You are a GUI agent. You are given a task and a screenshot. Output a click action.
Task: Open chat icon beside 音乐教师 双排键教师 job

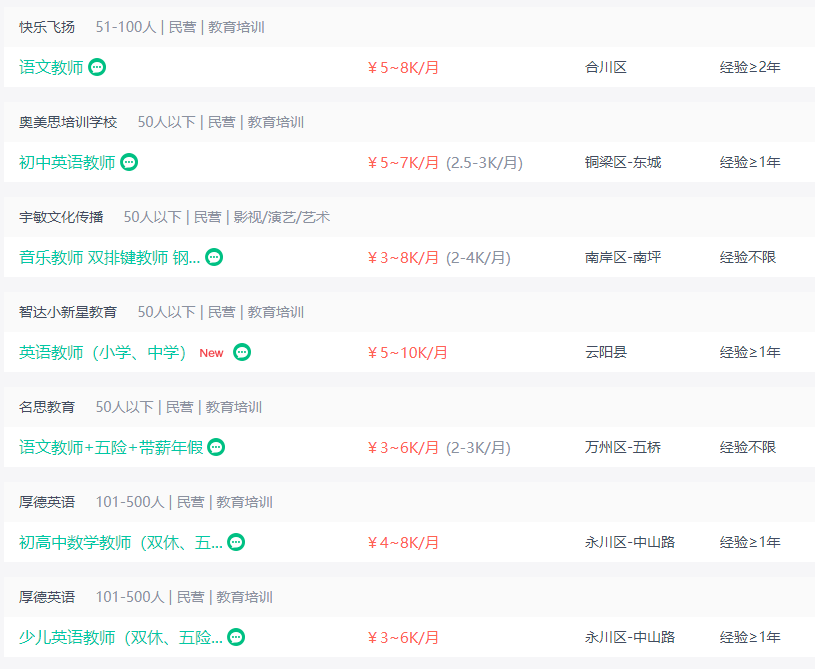pos(214,257)
